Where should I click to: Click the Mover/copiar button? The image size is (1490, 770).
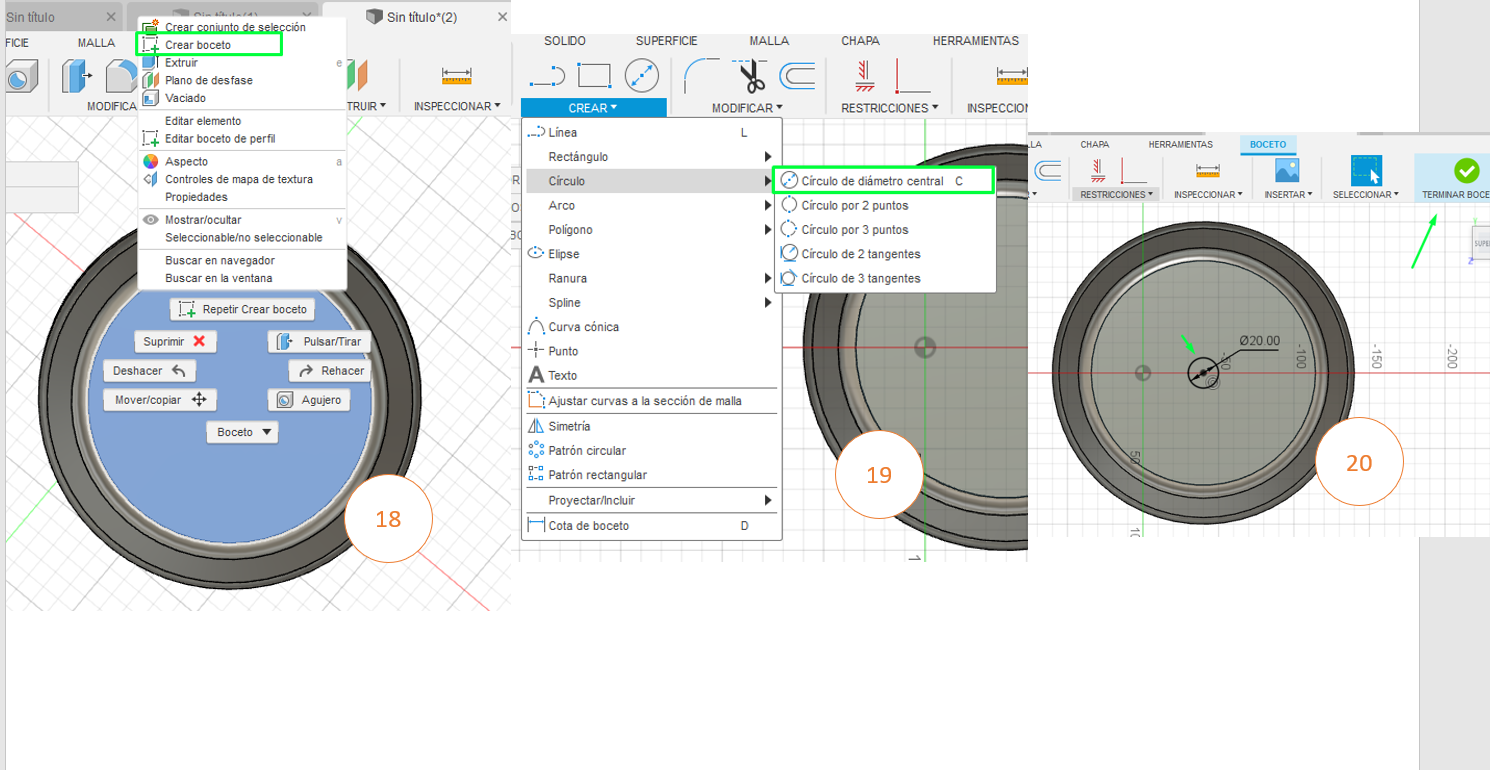160,400
